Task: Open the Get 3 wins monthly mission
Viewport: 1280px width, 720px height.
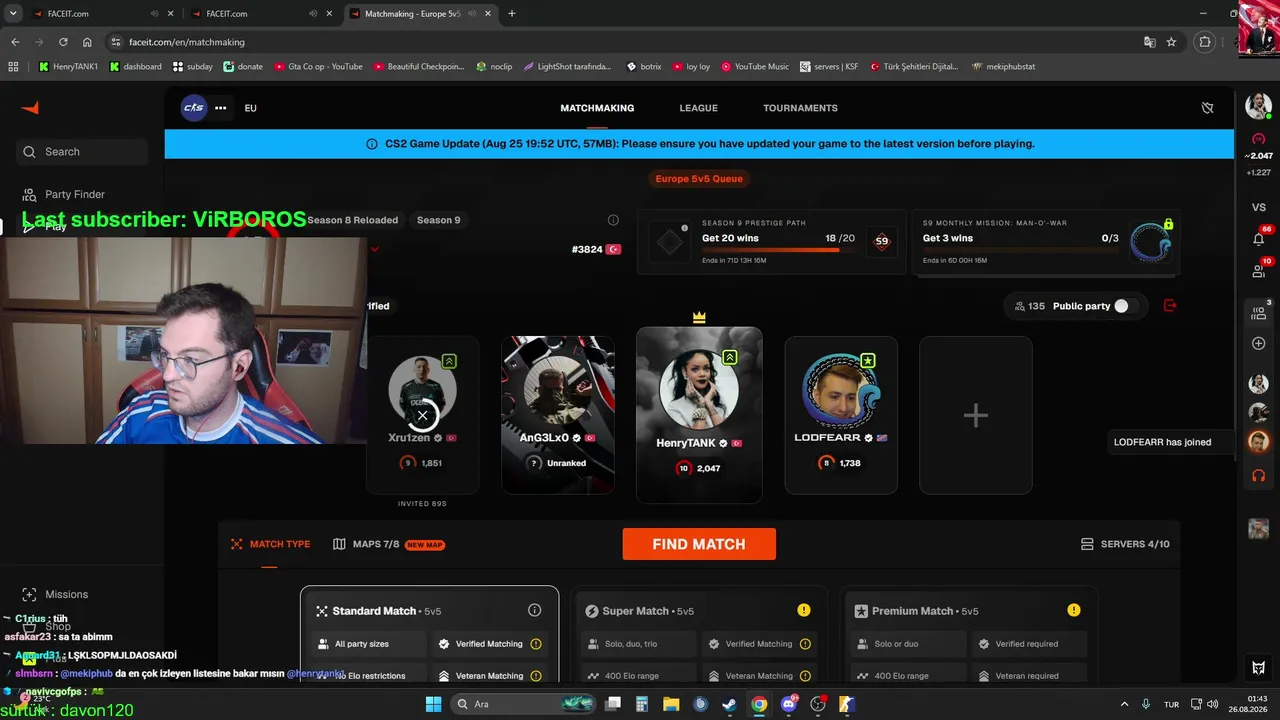Action: coord(1044,242)
